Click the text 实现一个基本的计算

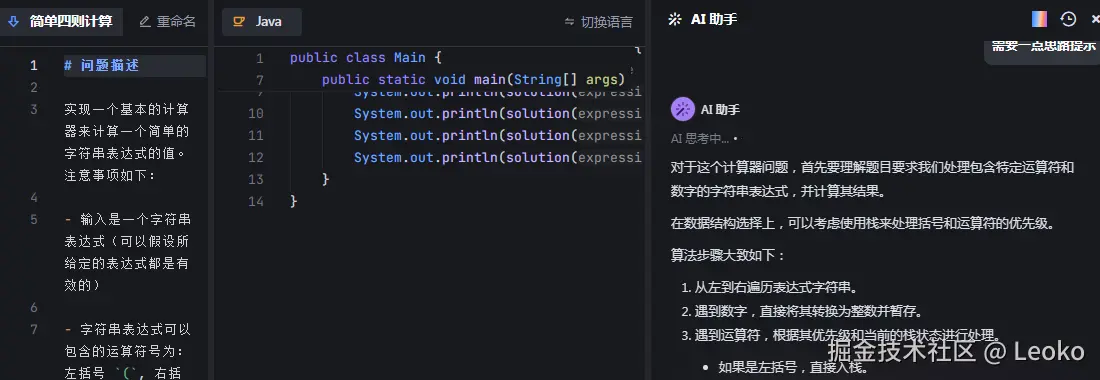coord(126,109)
